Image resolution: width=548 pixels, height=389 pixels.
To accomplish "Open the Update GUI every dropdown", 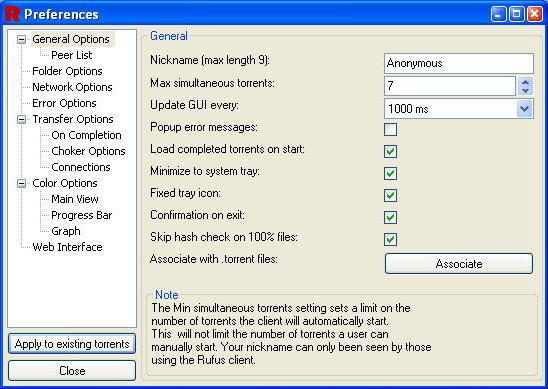I will 525,109.
